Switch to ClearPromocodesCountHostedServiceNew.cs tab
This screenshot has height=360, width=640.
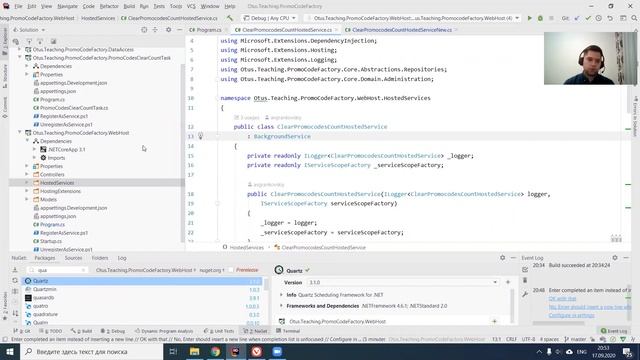(x=401, y=30)
